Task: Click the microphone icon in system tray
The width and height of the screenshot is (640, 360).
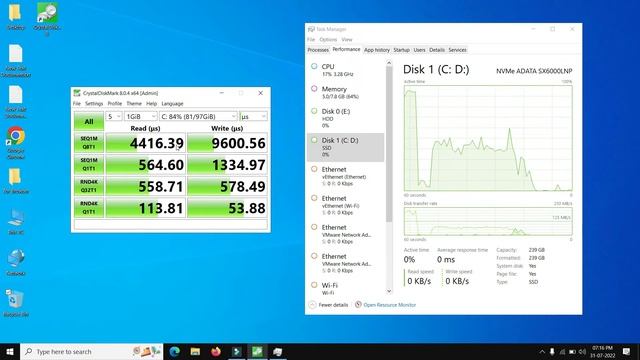Action: pyautogui.click(x=552, y=351)
